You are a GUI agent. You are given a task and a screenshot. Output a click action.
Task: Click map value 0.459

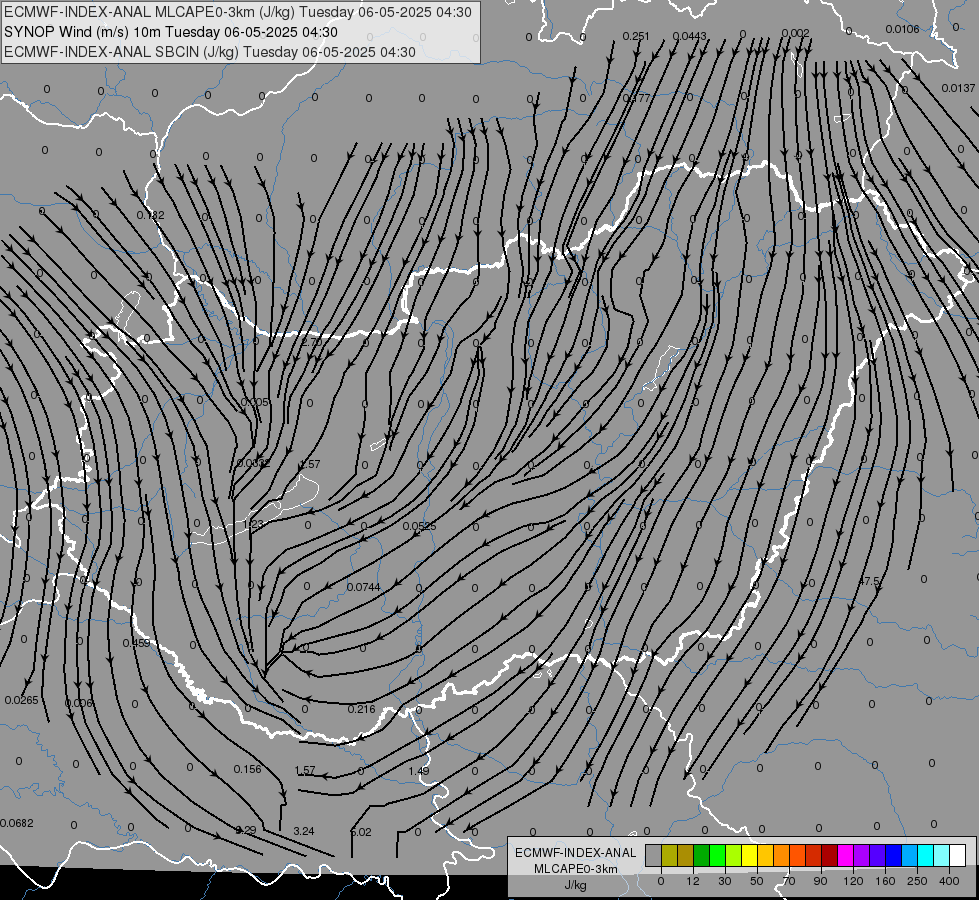[136, 643]
